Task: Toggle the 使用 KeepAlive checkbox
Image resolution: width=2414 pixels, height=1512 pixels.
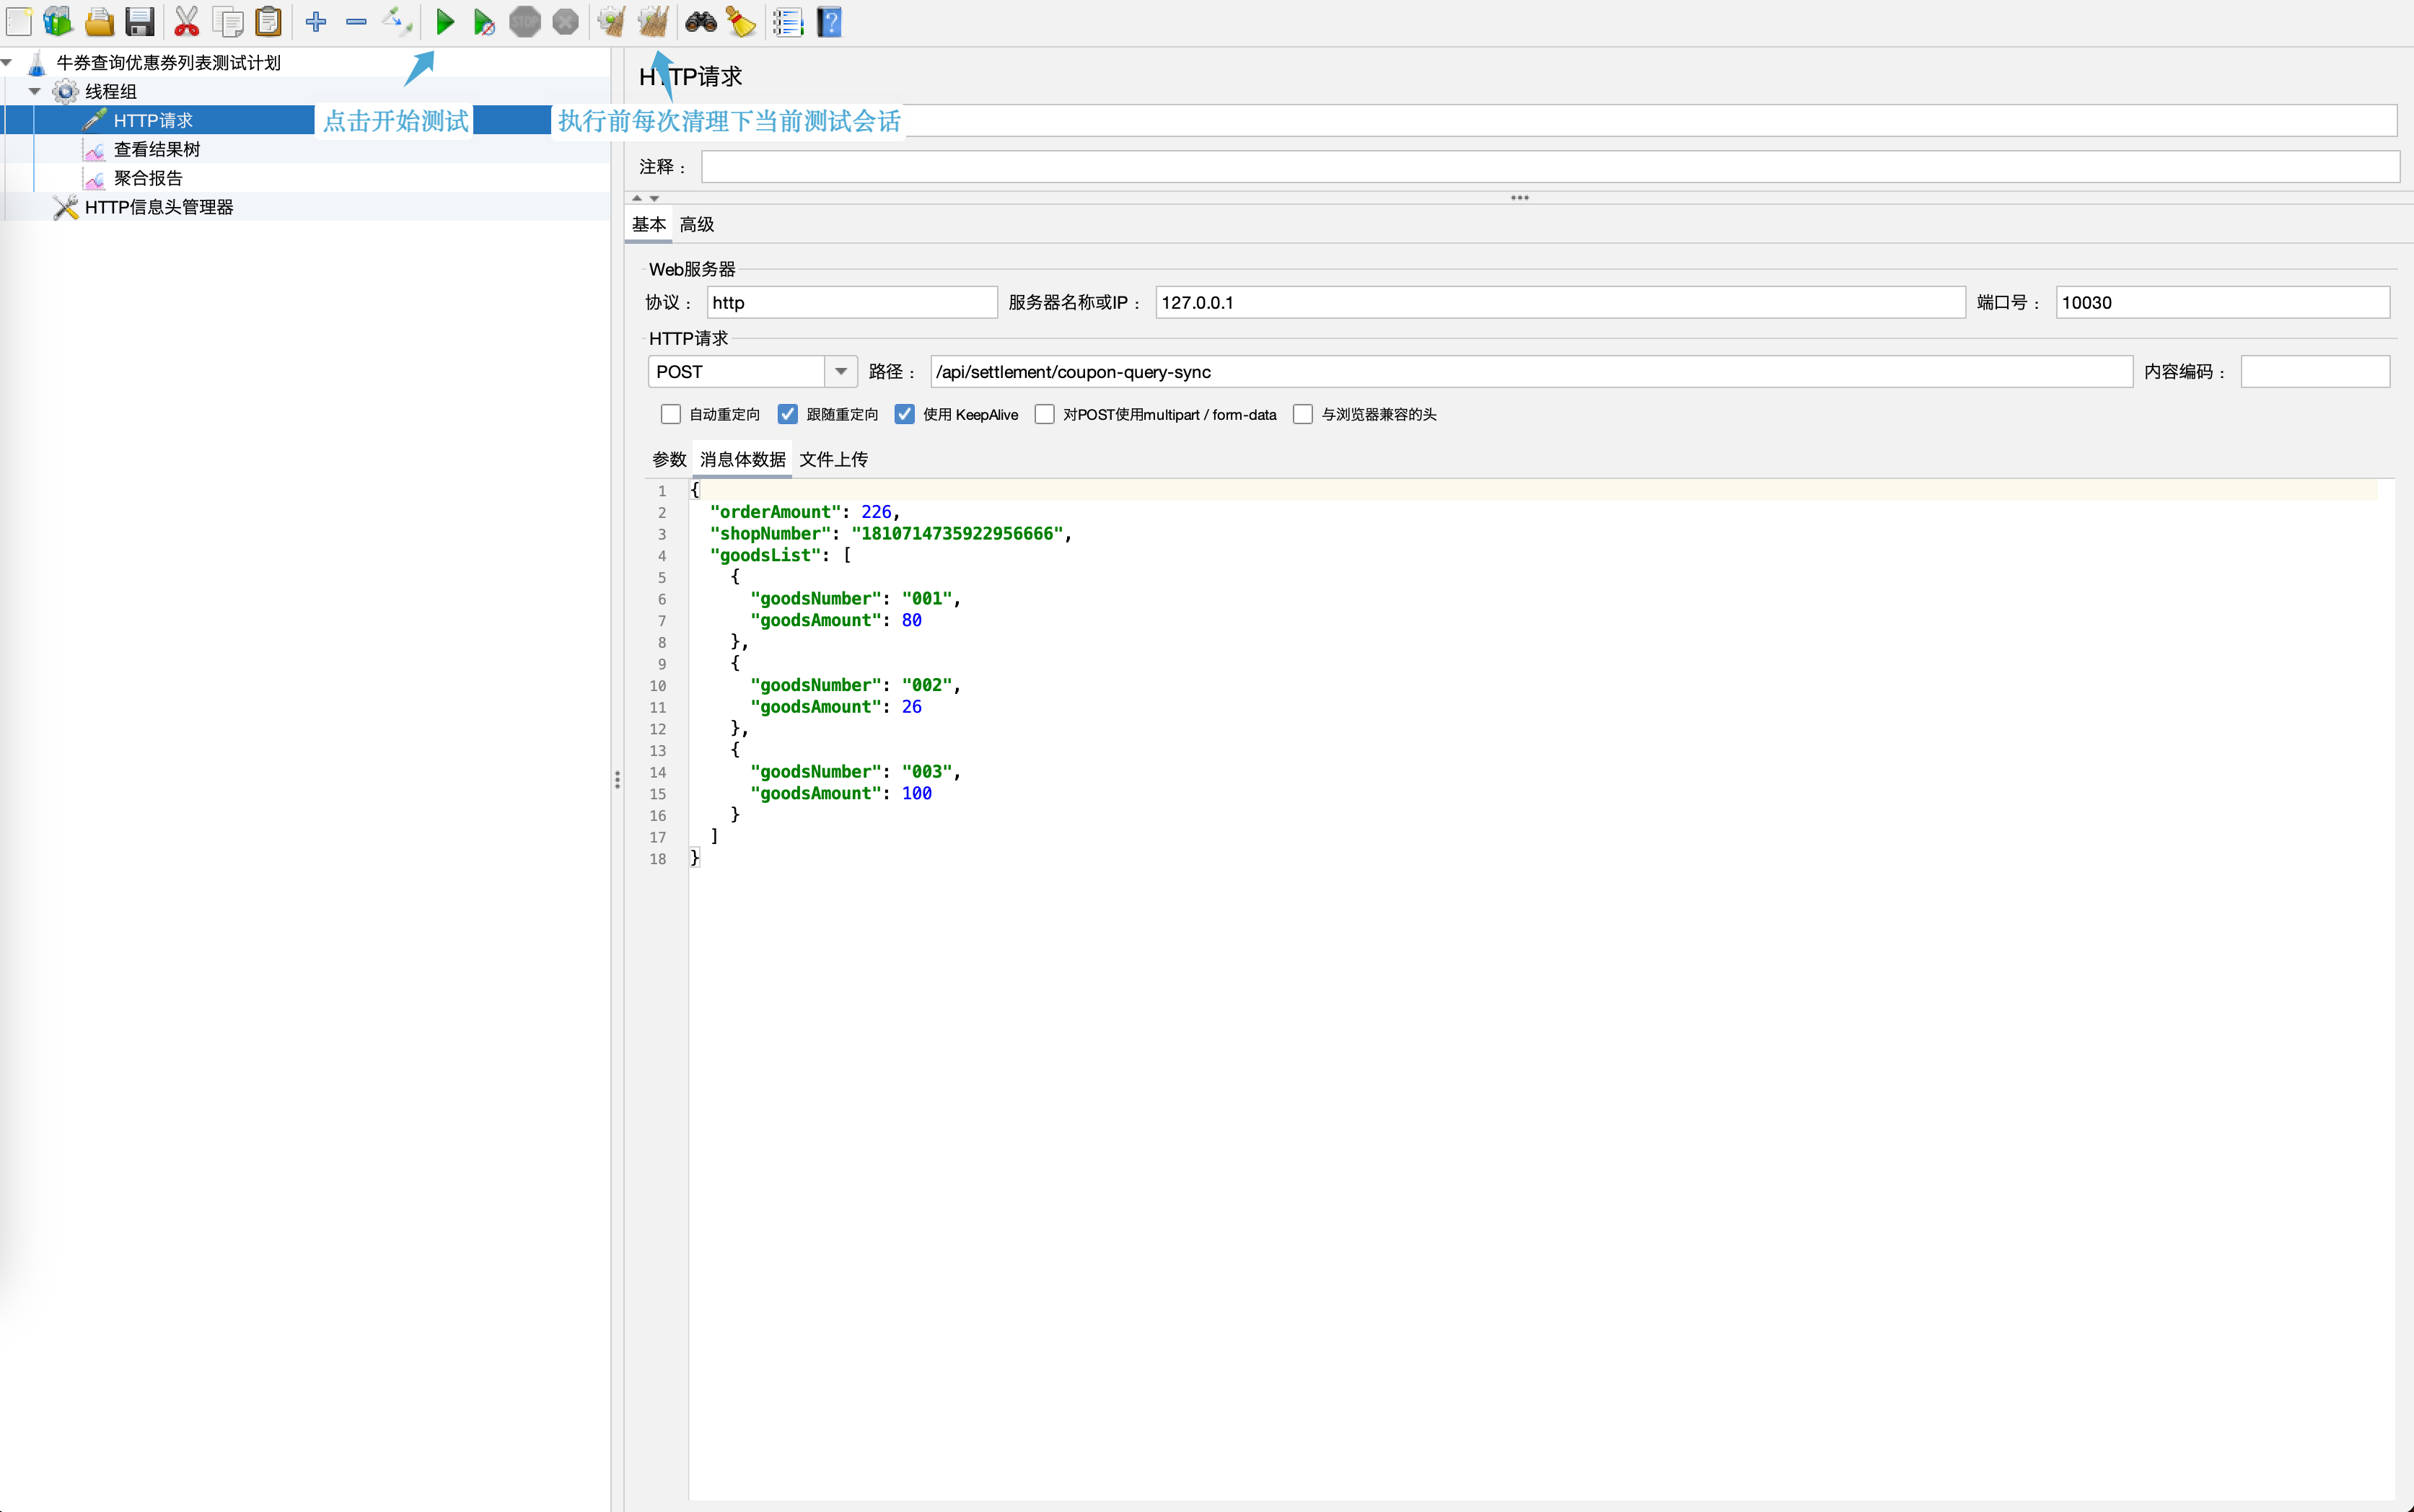Action: (905, 414)
